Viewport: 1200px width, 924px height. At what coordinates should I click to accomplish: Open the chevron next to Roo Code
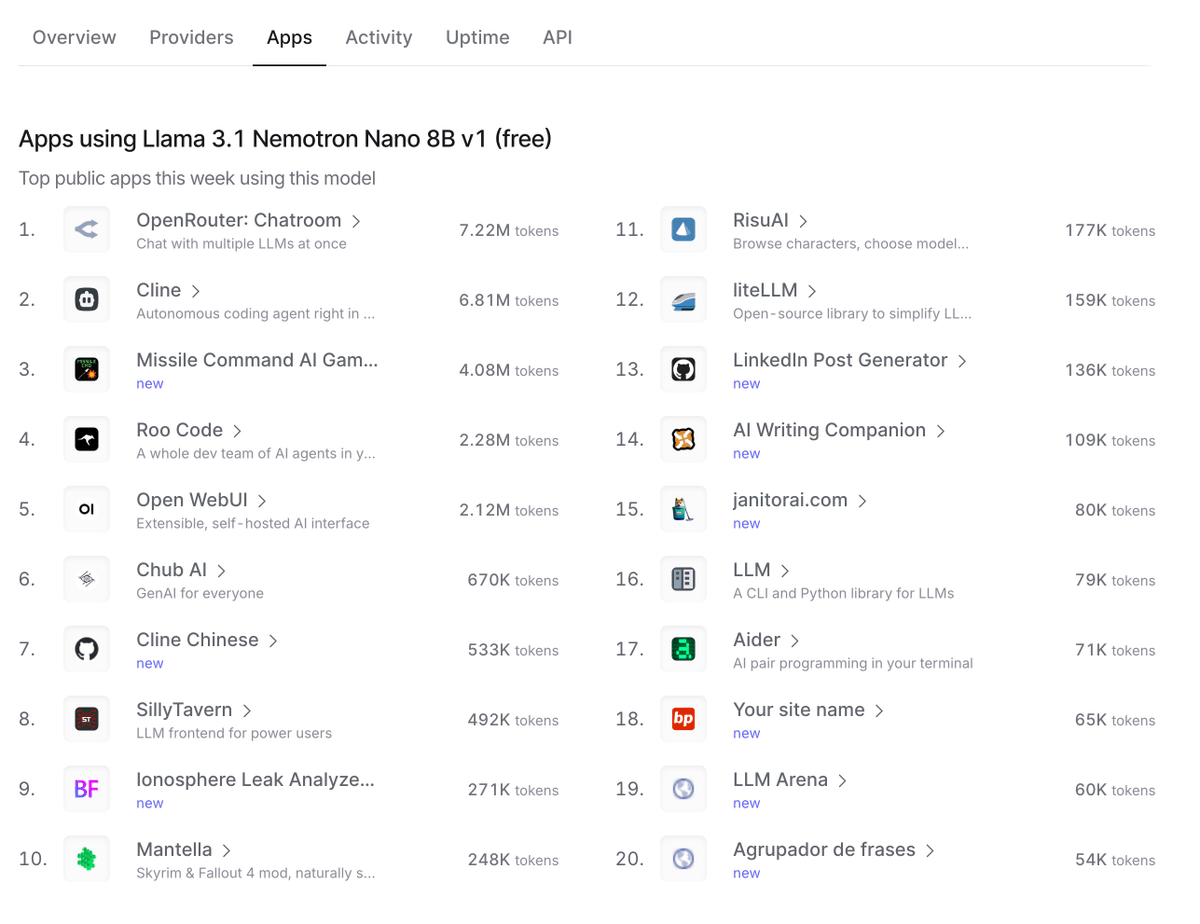[237, 431]
